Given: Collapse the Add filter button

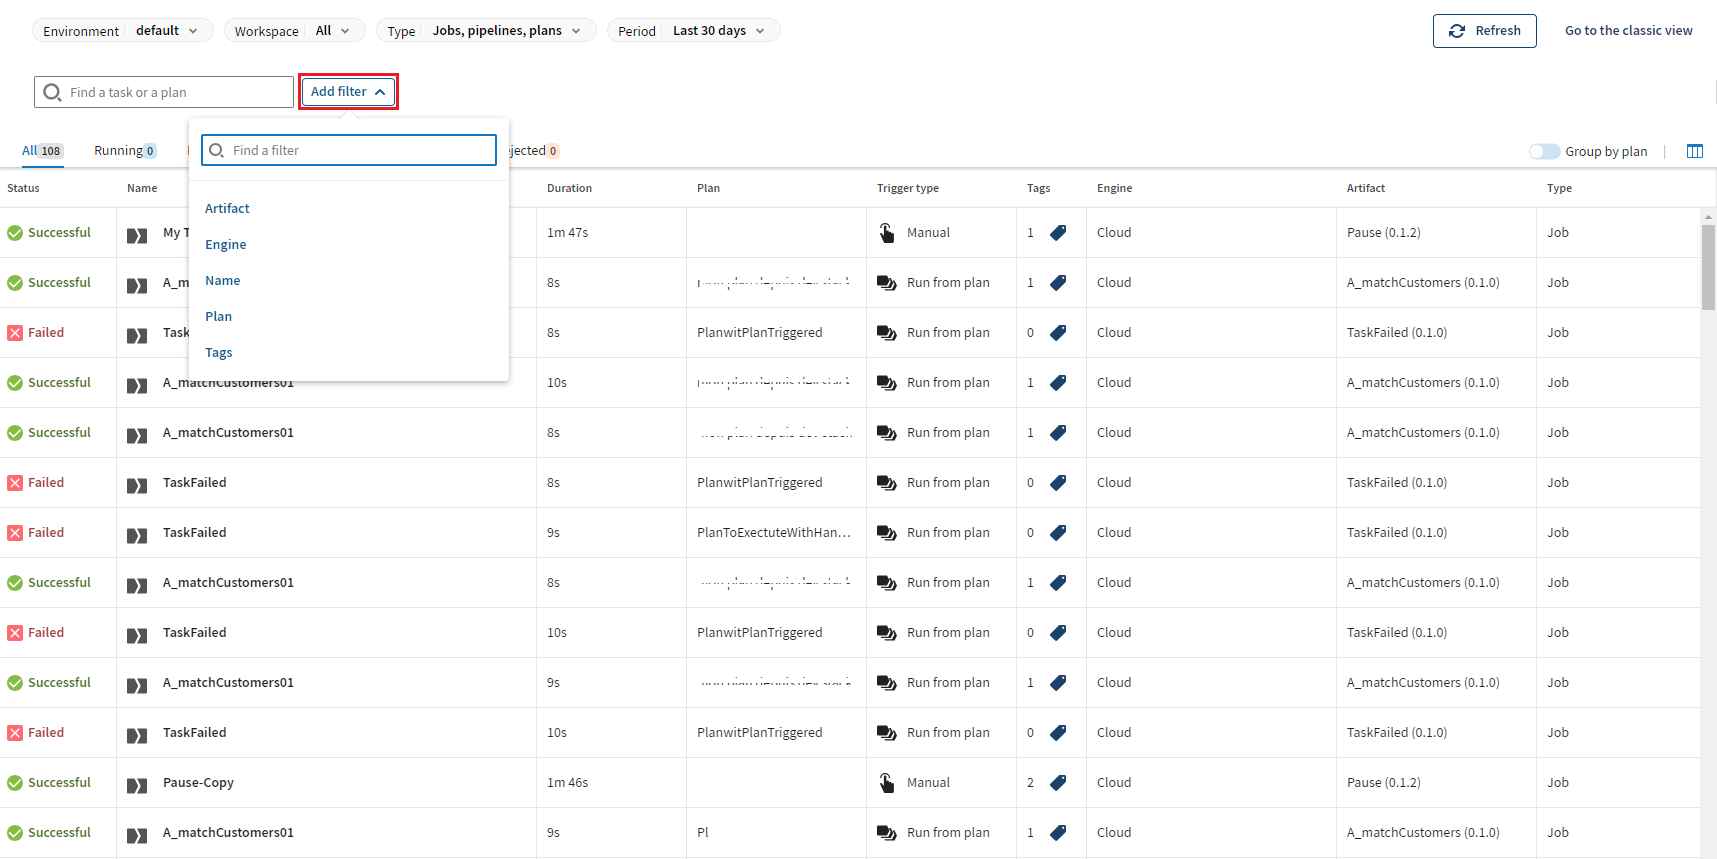Looking at the screenshot, I should (x=348, y=92).
